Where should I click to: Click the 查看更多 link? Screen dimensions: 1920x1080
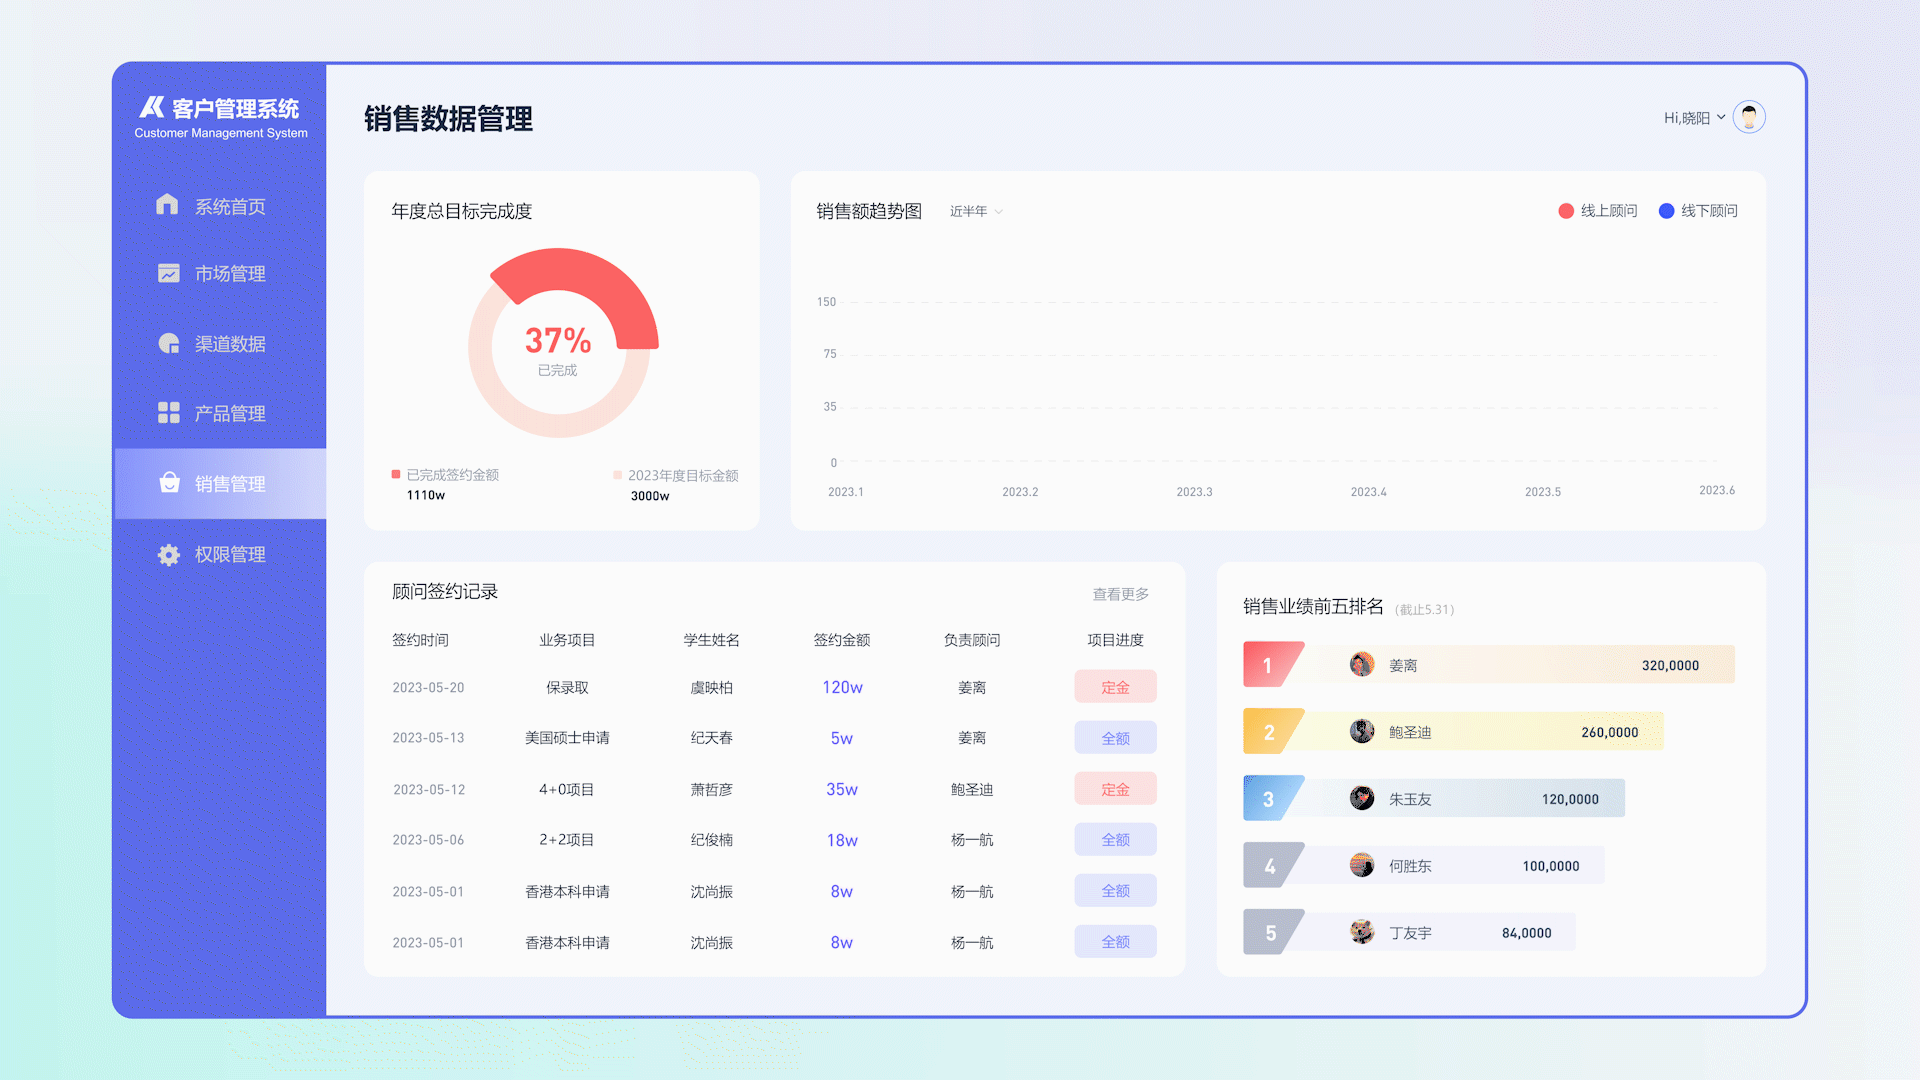pos(1119,593)
